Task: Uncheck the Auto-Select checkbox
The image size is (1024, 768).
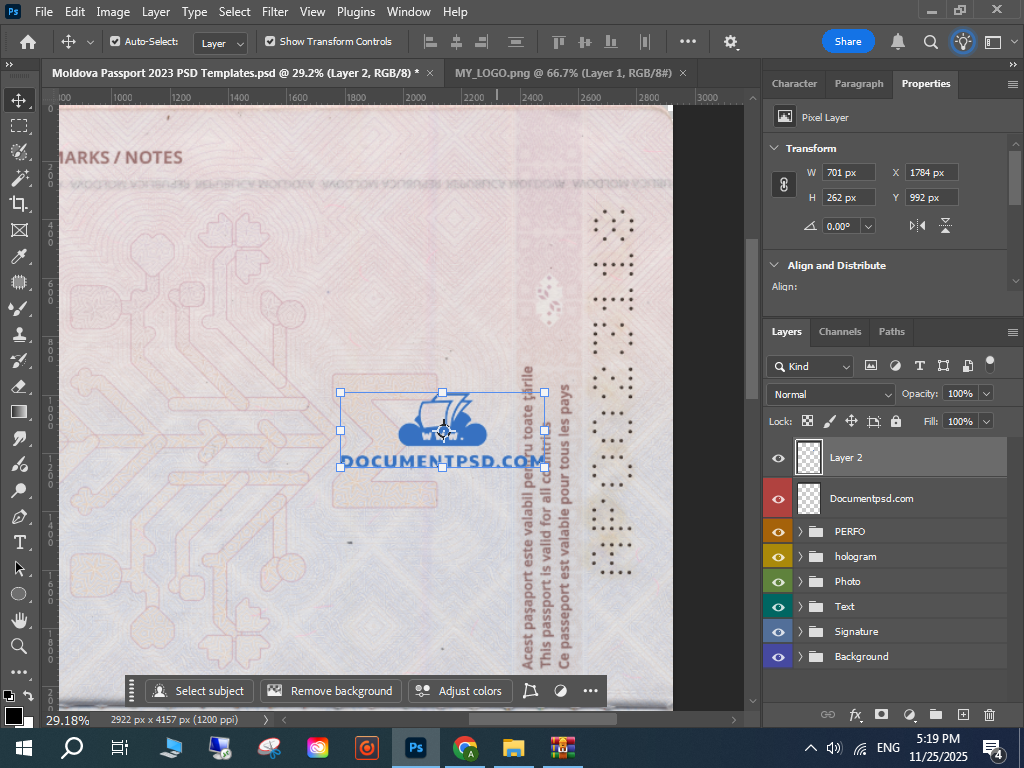Action: 115,42
